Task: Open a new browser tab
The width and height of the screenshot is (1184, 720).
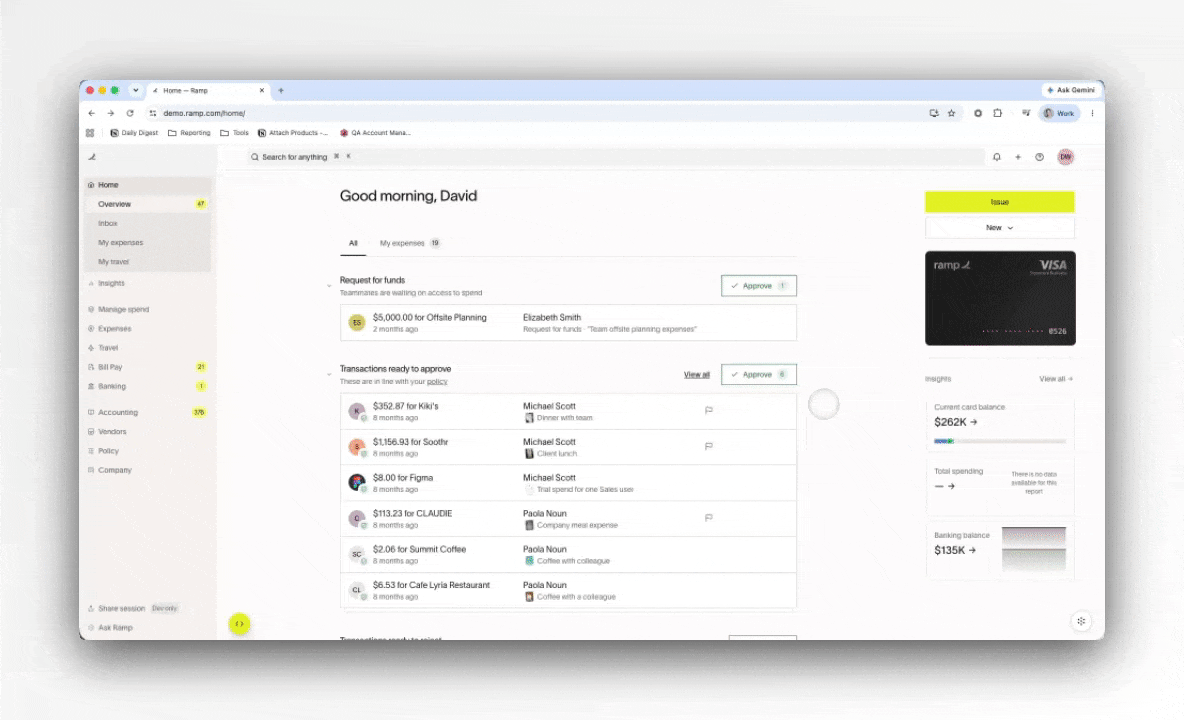Action: pos(281,91)
